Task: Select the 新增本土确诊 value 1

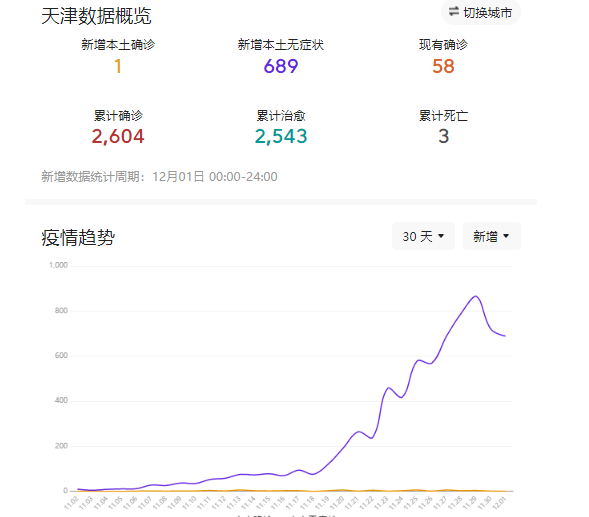Action: 118,67
